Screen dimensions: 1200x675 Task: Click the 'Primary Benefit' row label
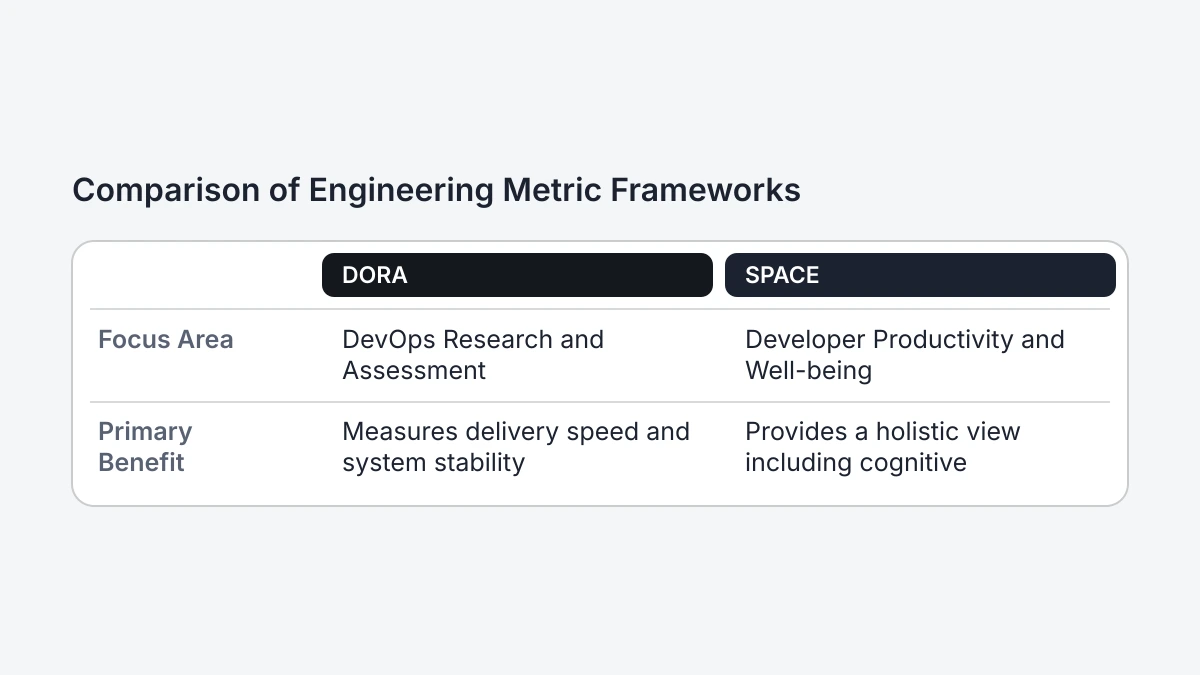[x=145, y=447]
